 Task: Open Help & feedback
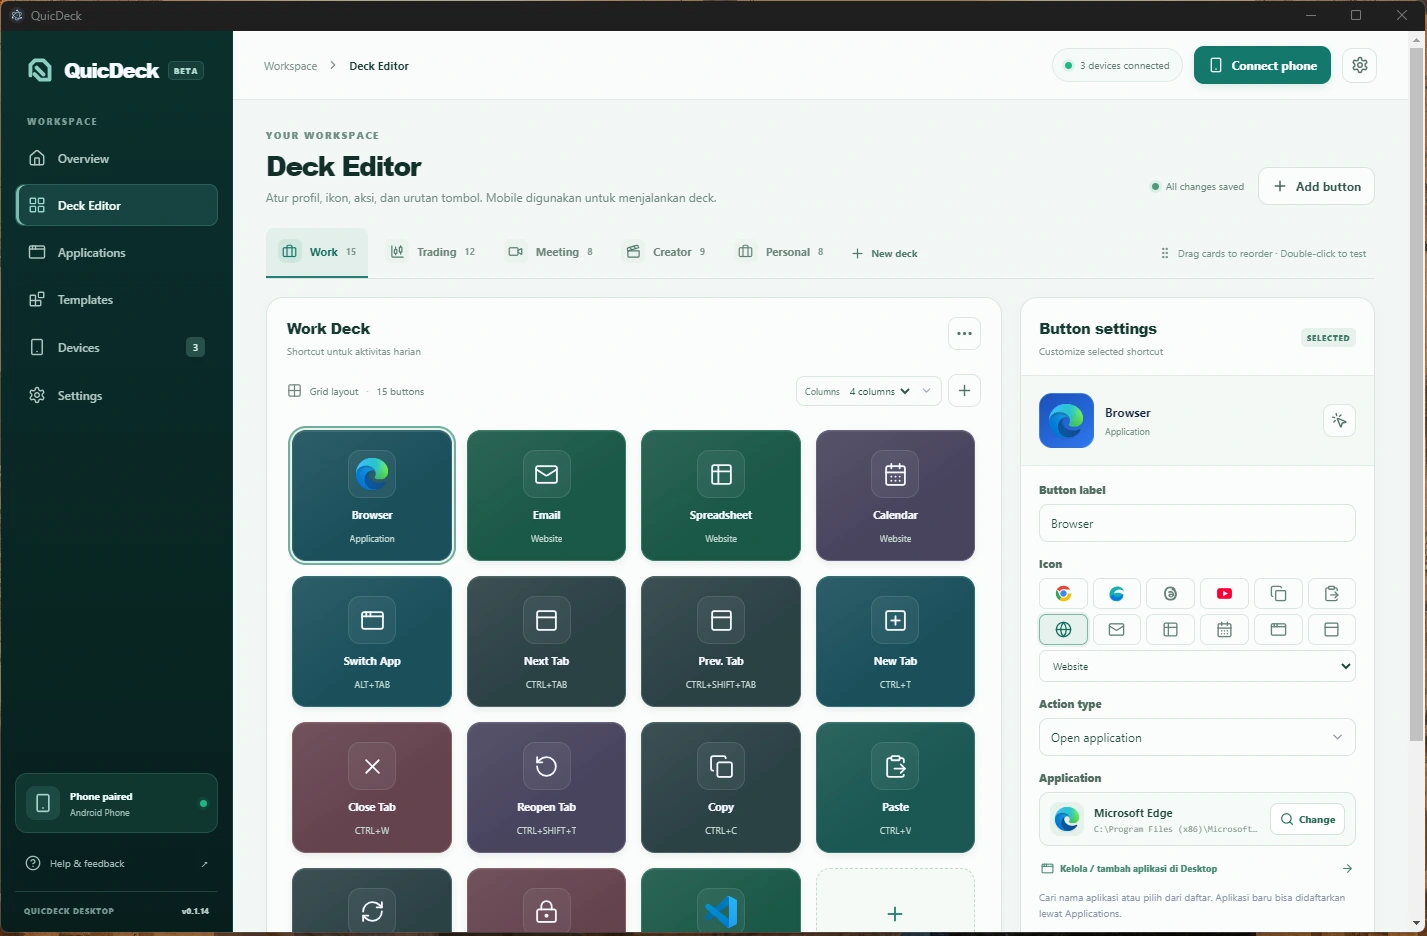117,863
